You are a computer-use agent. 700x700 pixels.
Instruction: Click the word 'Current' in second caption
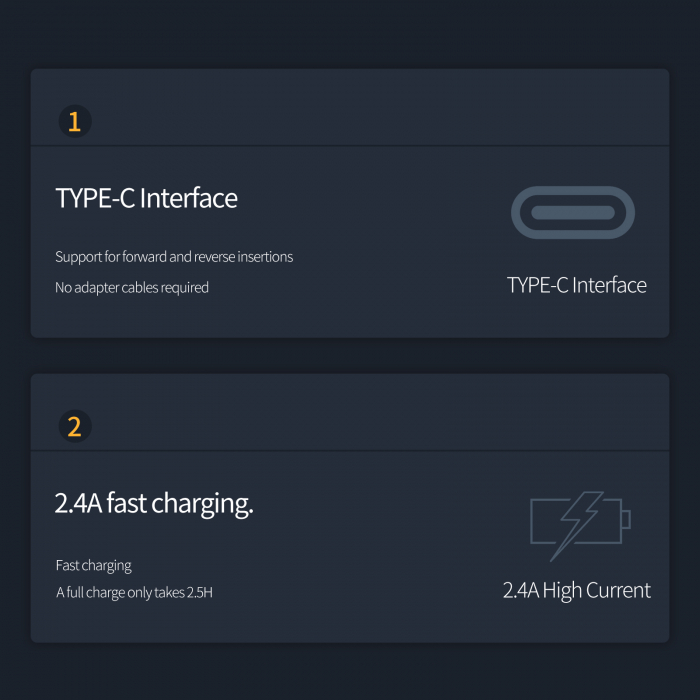click(x=618, y=590)
